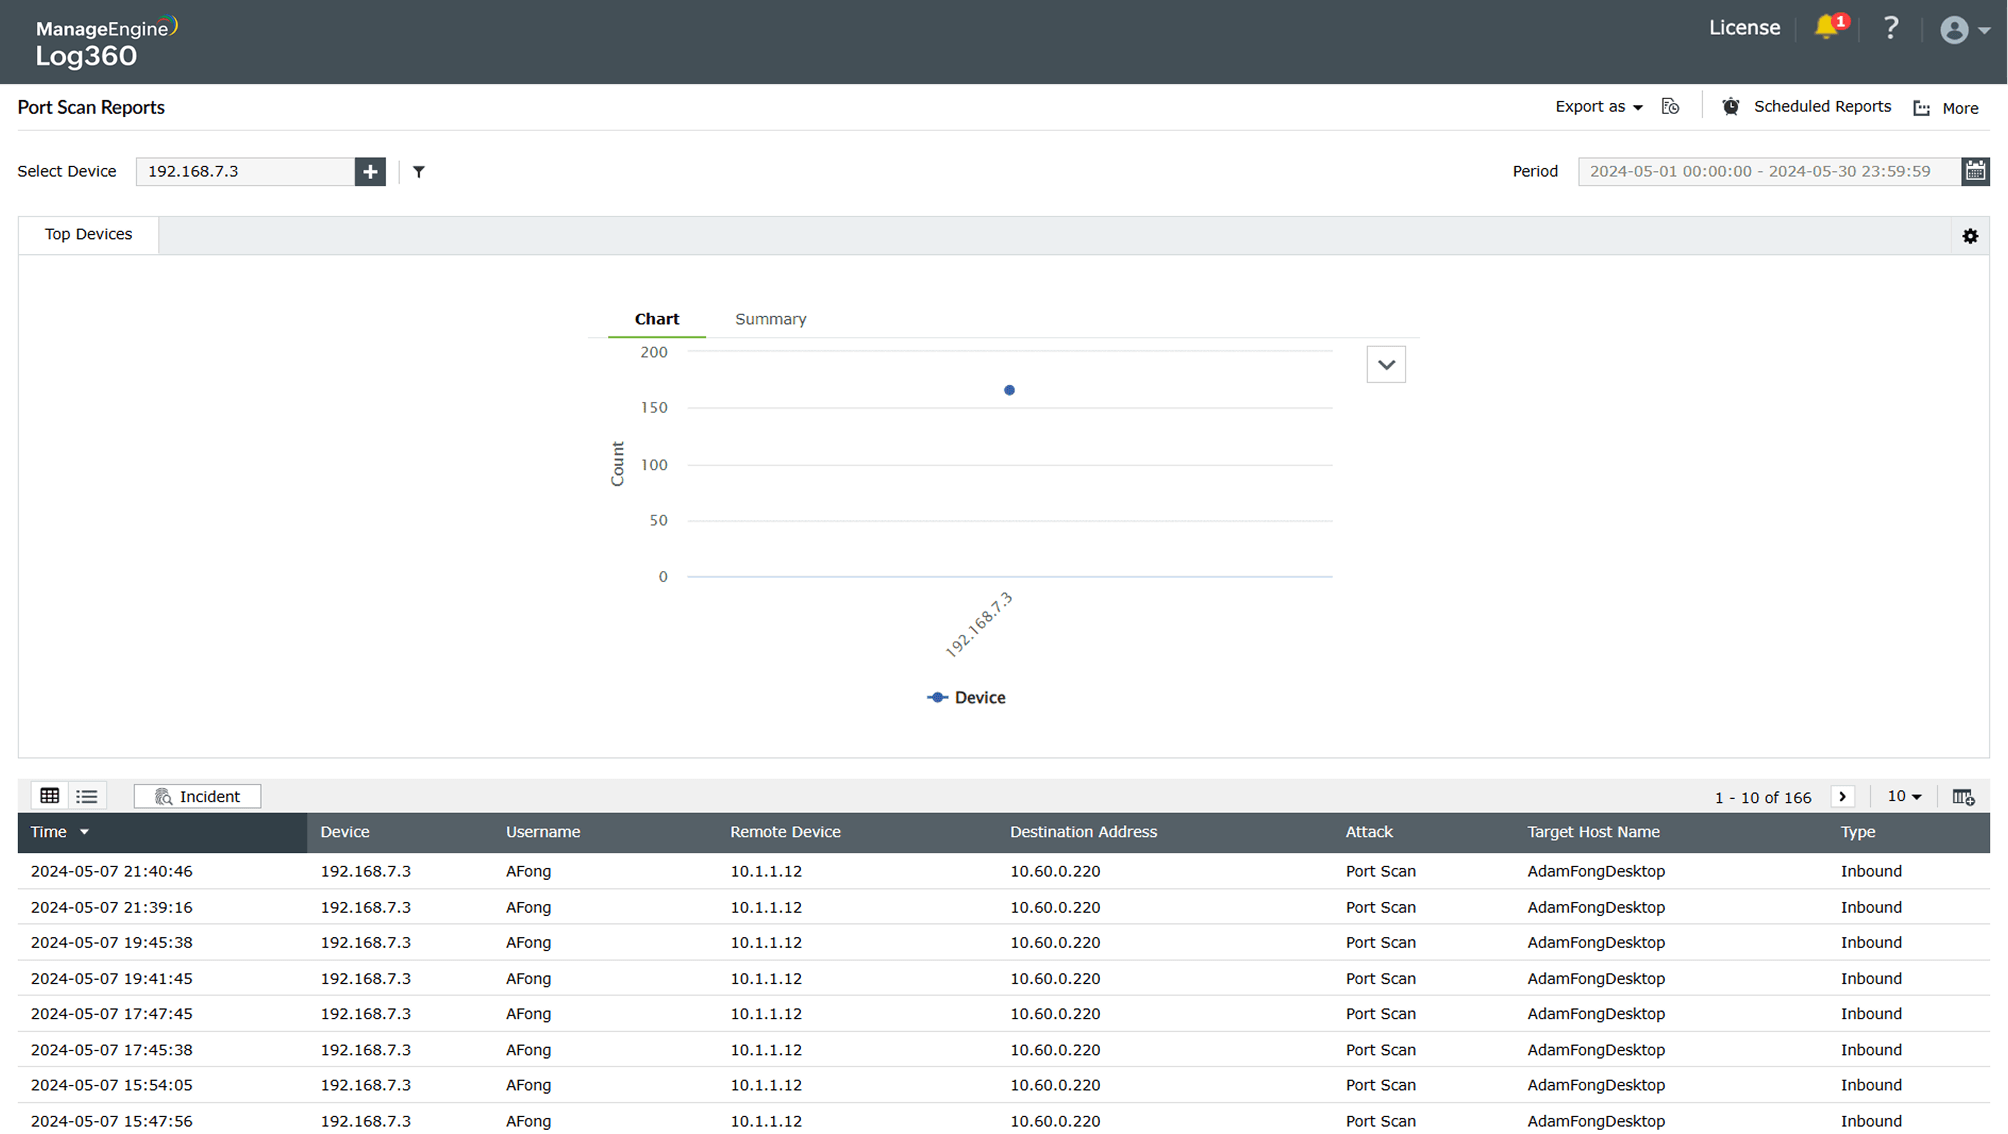The height and width of the screenshot is (1134, 2008).
Task: Open the chart settings gear icon
Action: click(x=1970, y=236)
